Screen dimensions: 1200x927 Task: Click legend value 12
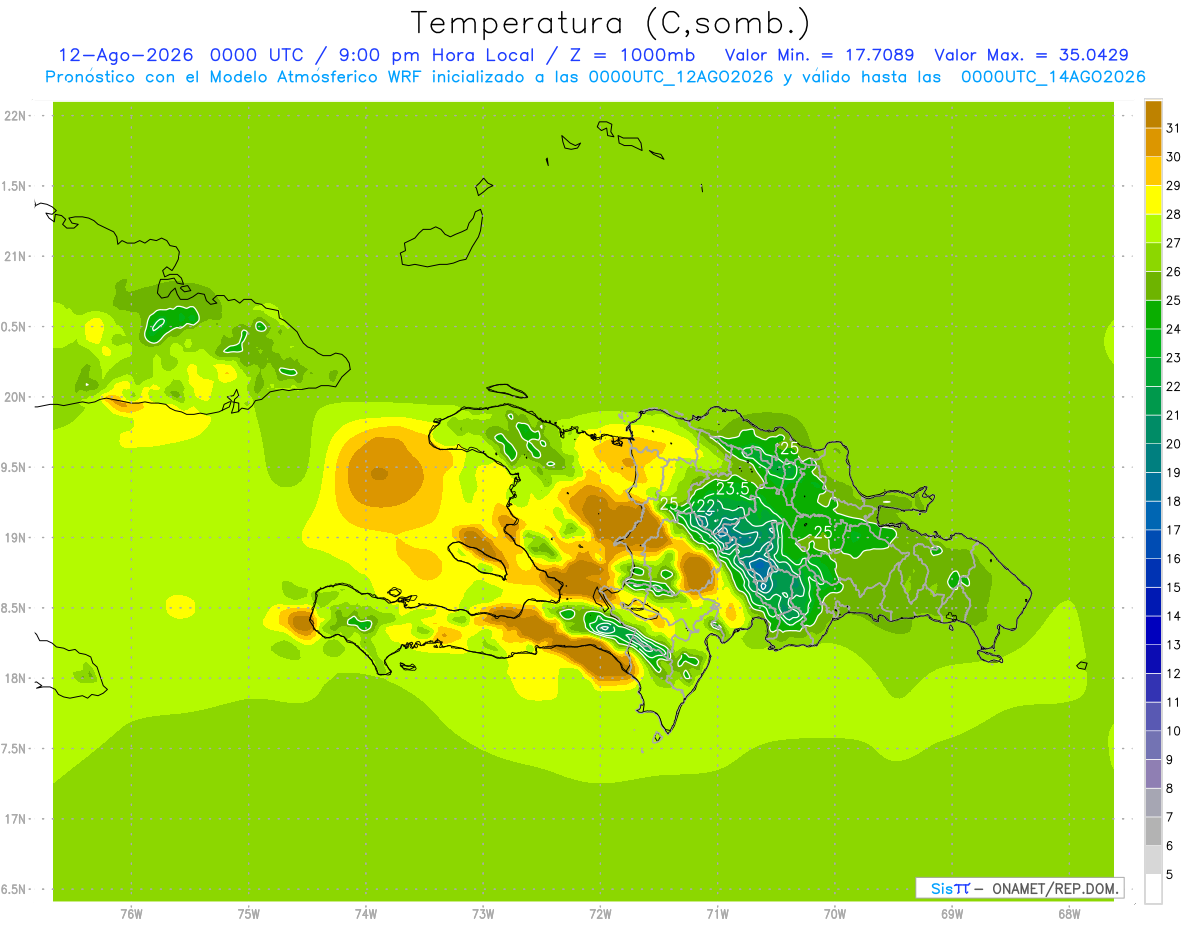(1173, 674)
